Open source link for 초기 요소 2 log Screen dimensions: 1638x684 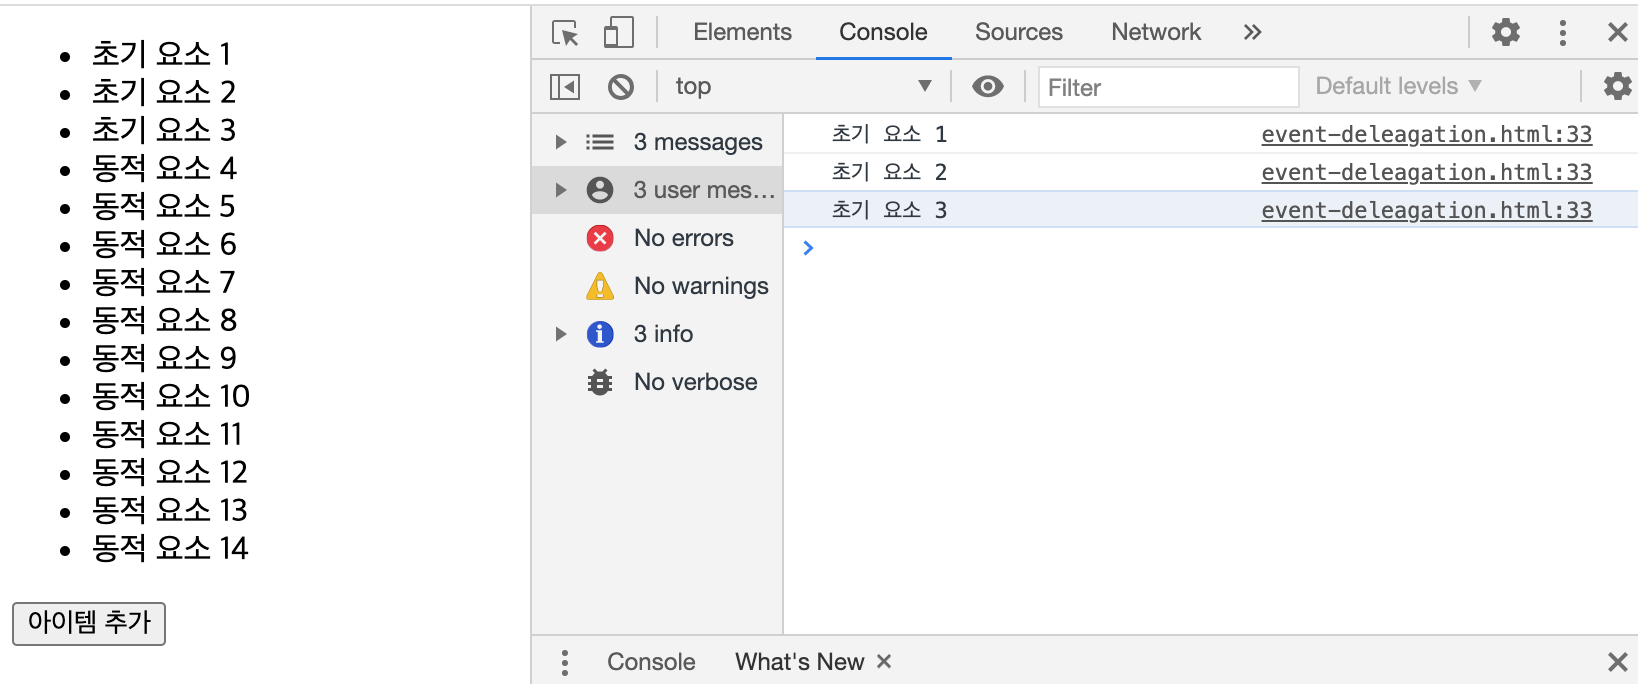click(x=1425, y=172)
